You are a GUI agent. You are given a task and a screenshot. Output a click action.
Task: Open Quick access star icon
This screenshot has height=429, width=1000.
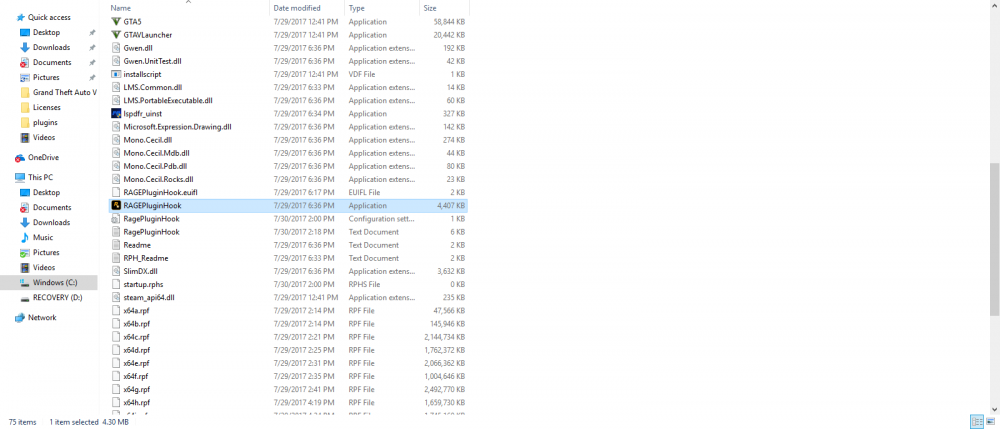pos(20,17)
